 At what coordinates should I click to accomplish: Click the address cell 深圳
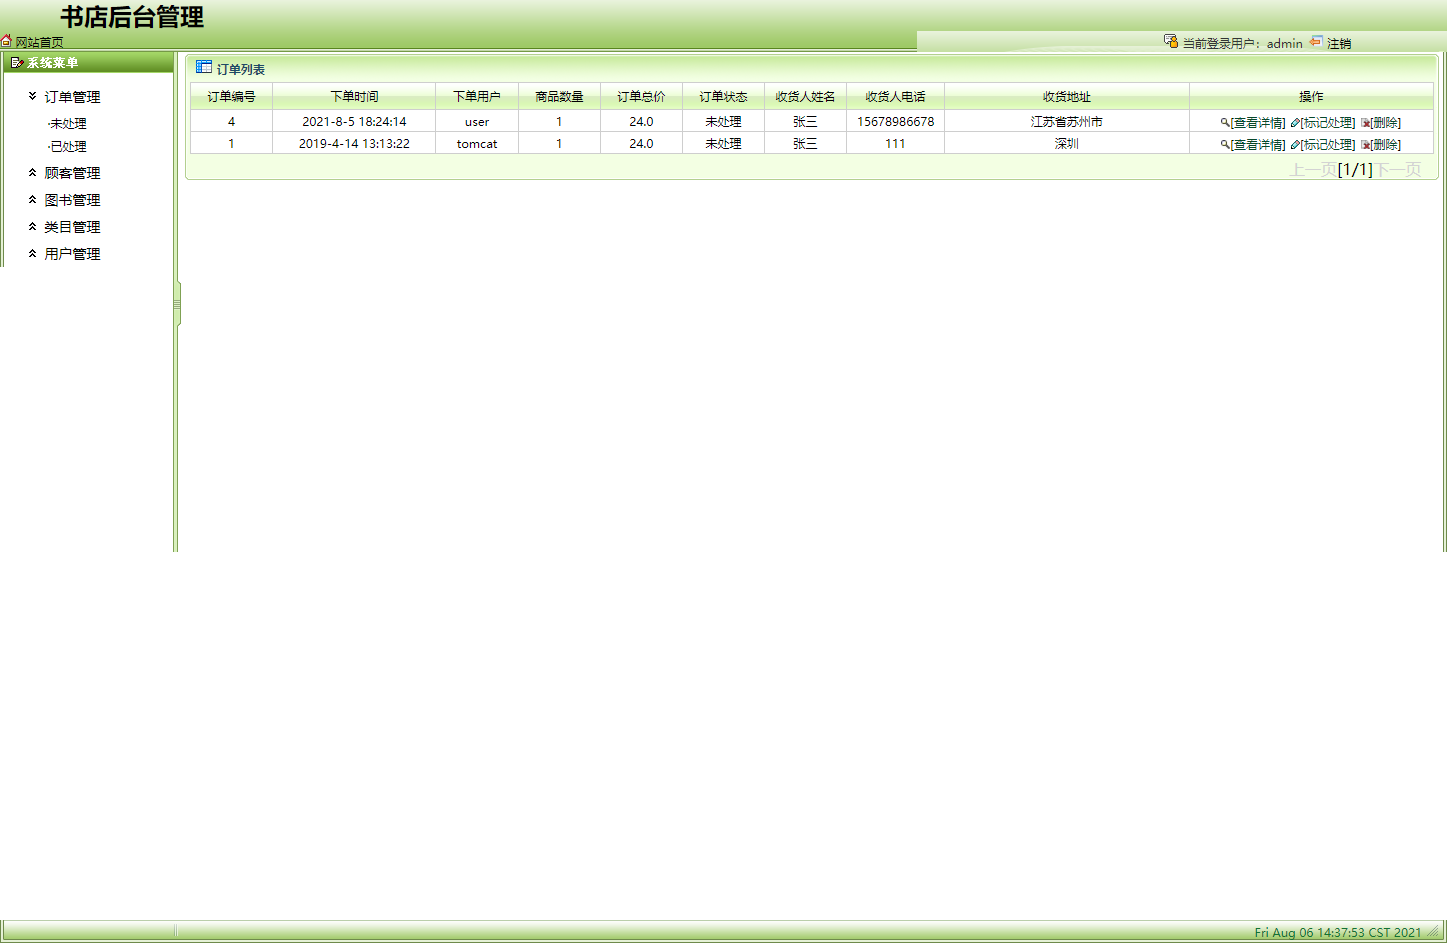click(1067, 144)
